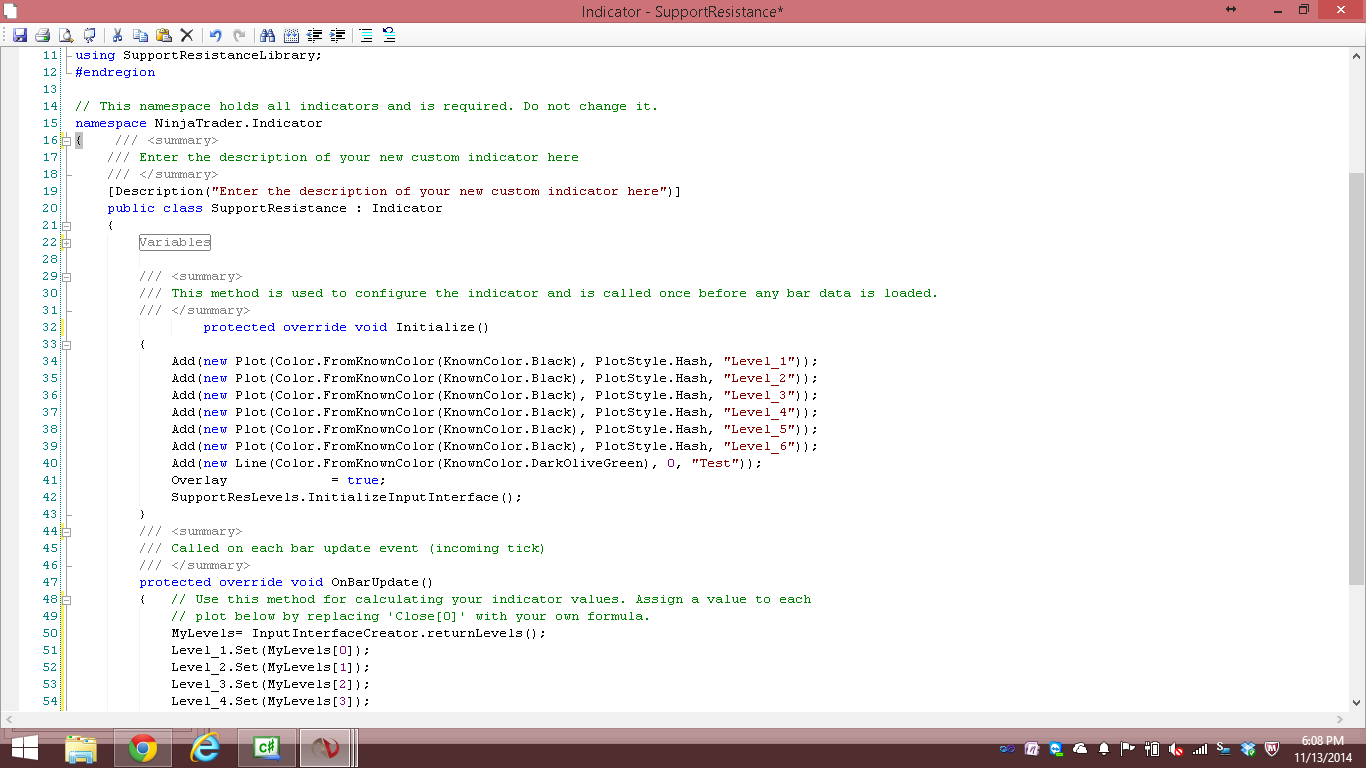Viewport: 1366px width, 768px height.
Task: Paste clipboard contents via toolbar icon
Action: point(164,35)
